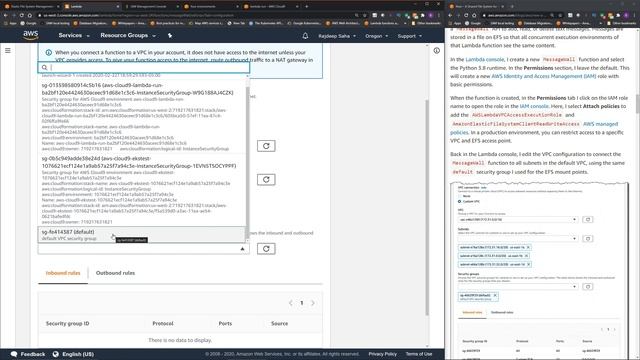Go to next page of rules table

click(x=313, y=303)
